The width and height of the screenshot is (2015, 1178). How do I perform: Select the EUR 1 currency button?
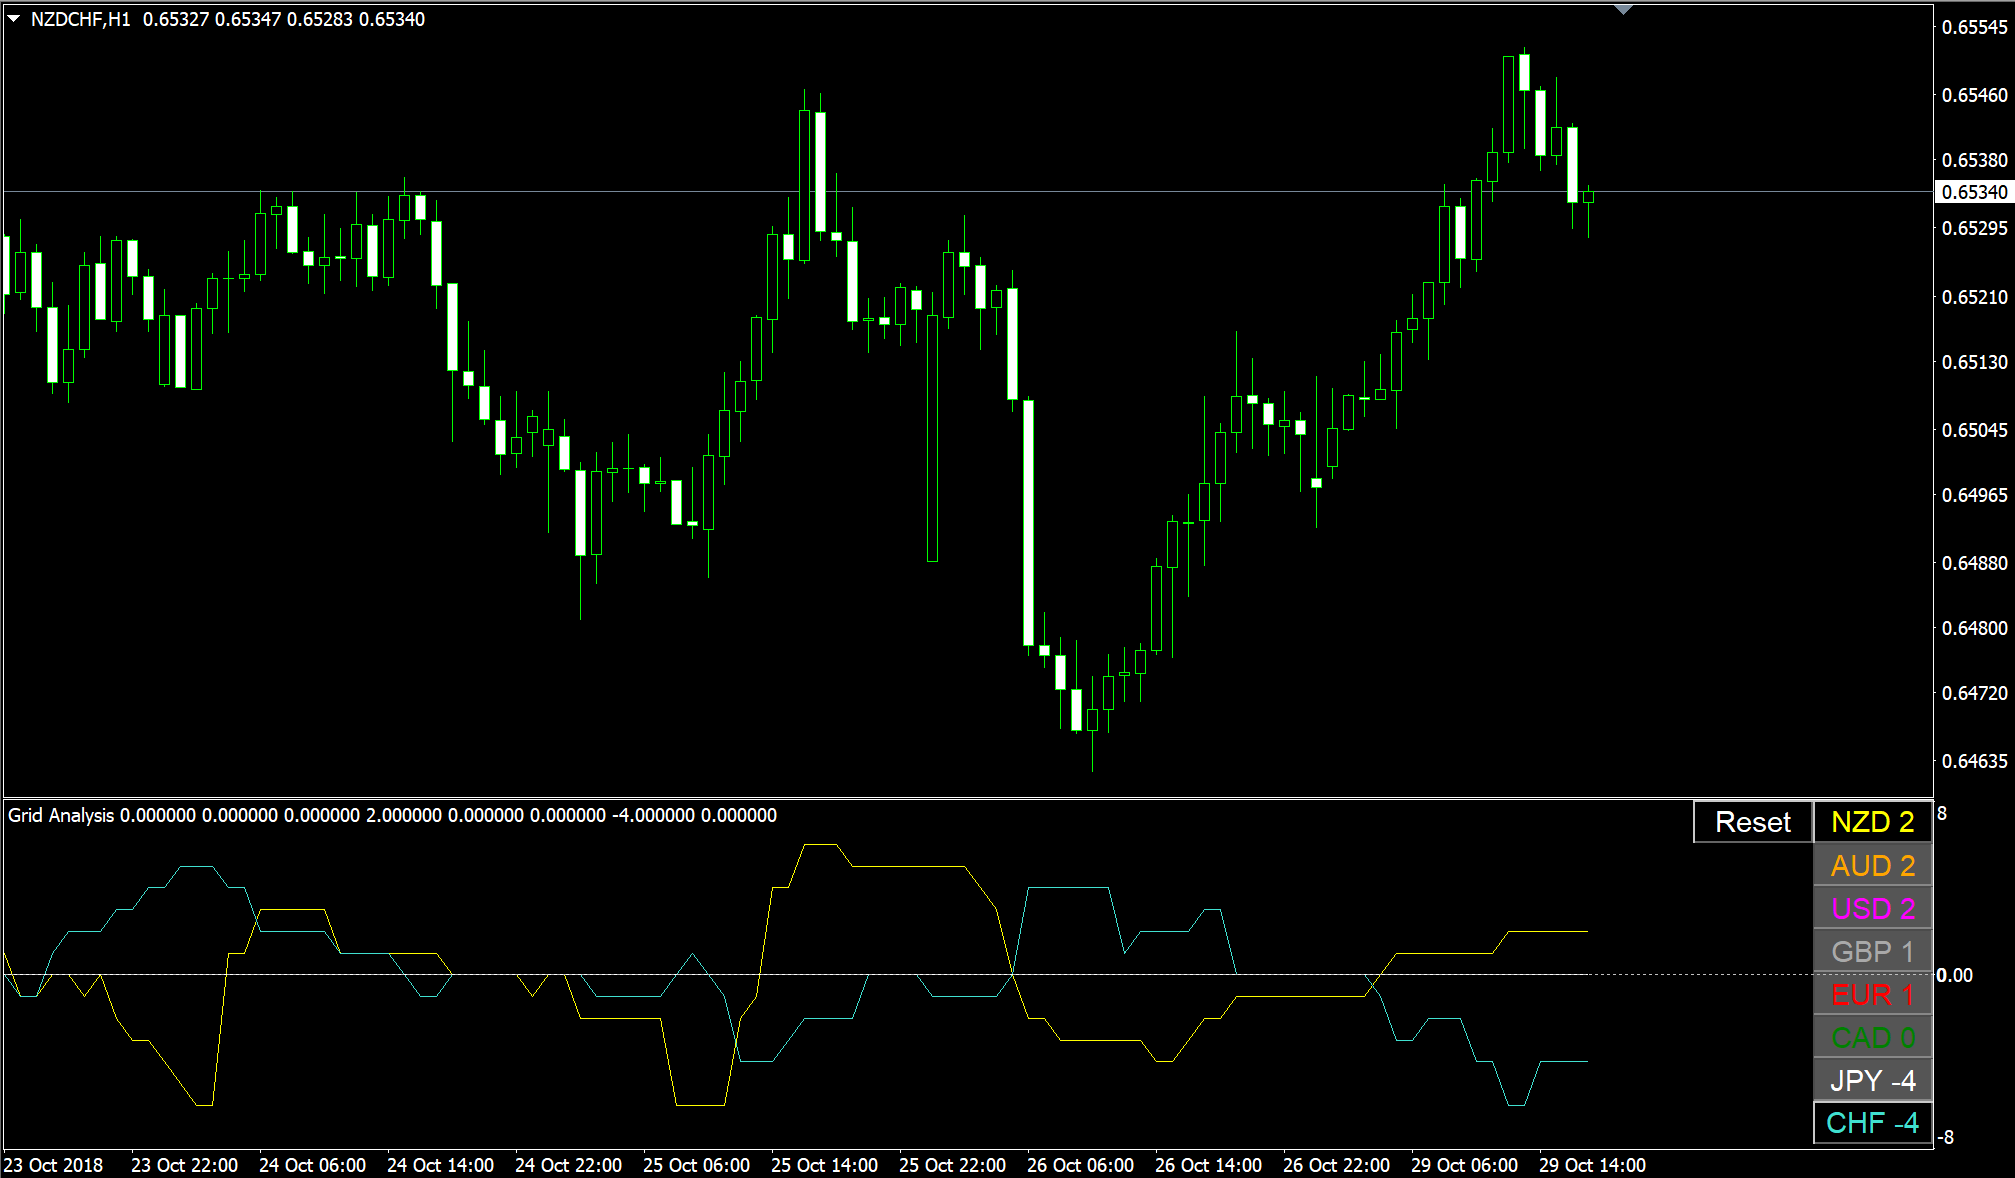(1872, 994)
